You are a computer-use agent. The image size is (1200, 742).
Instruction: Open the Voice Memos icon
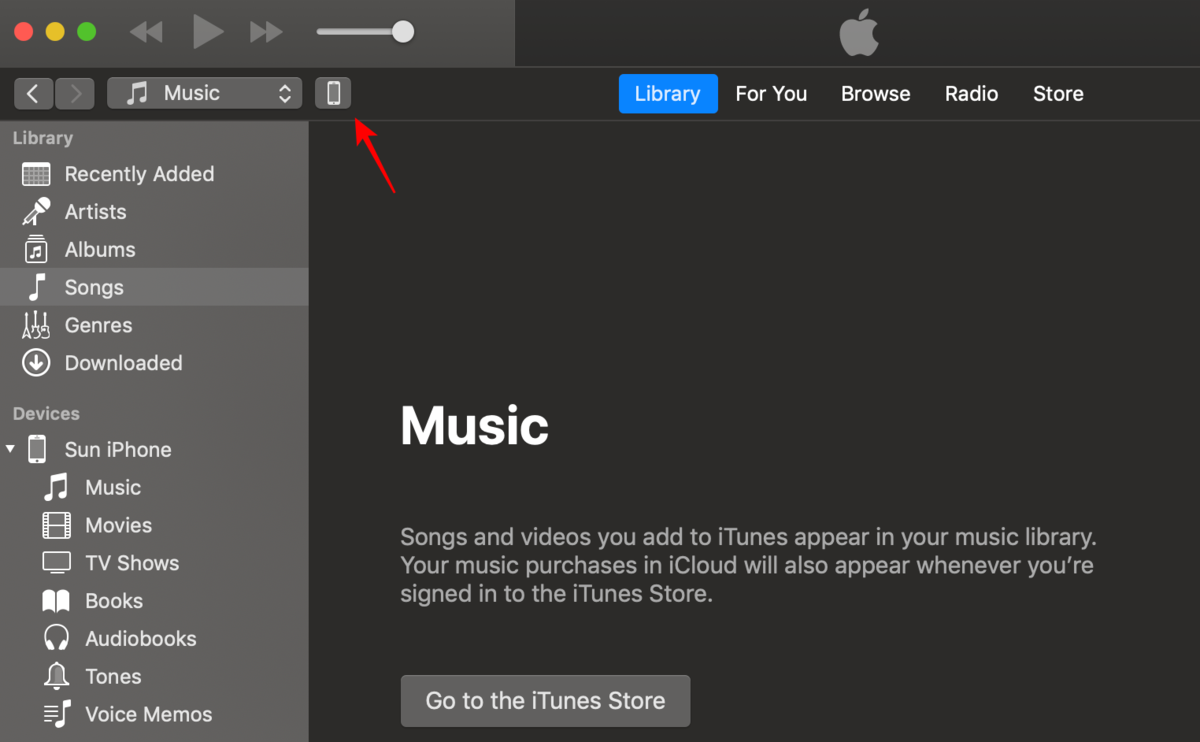[57, 714]
